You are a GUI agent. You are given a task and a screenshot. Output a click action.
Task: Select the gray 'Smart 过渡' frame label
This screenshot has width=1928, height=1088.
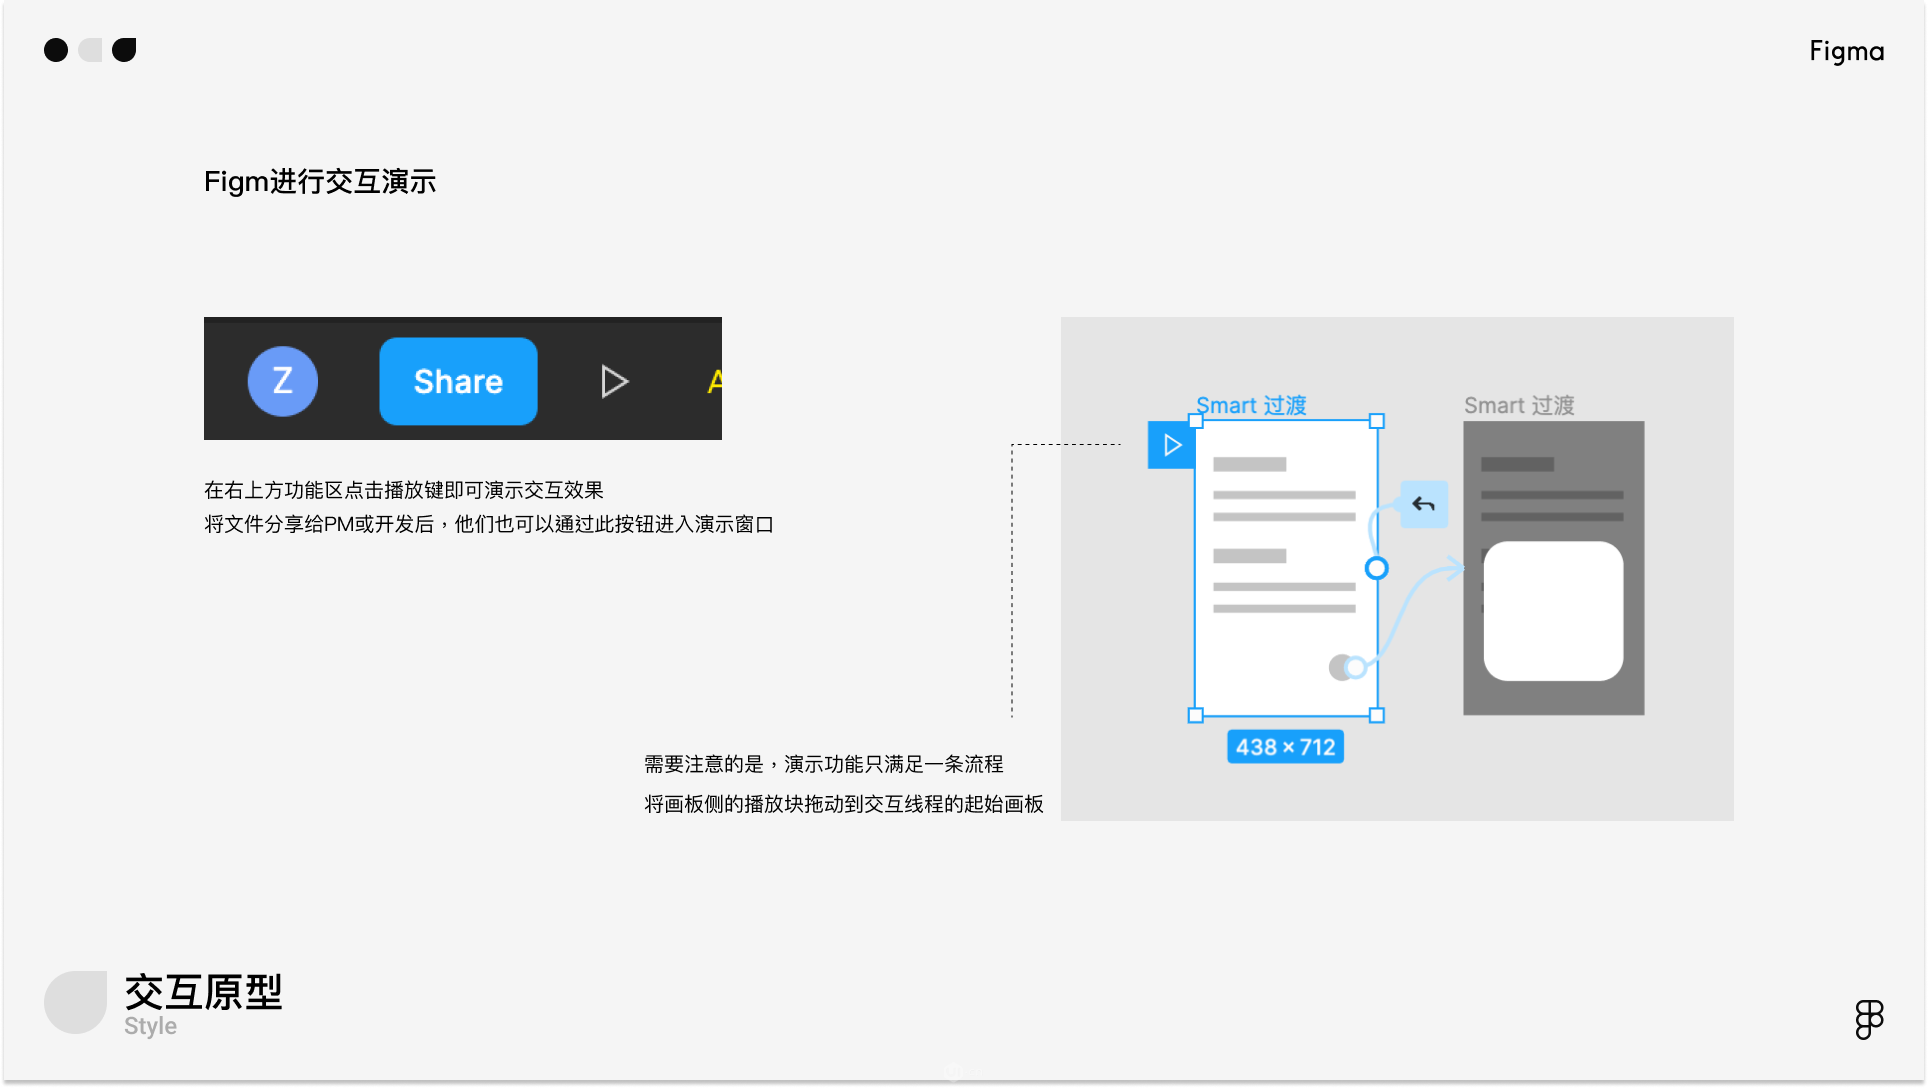point(1518,405)
